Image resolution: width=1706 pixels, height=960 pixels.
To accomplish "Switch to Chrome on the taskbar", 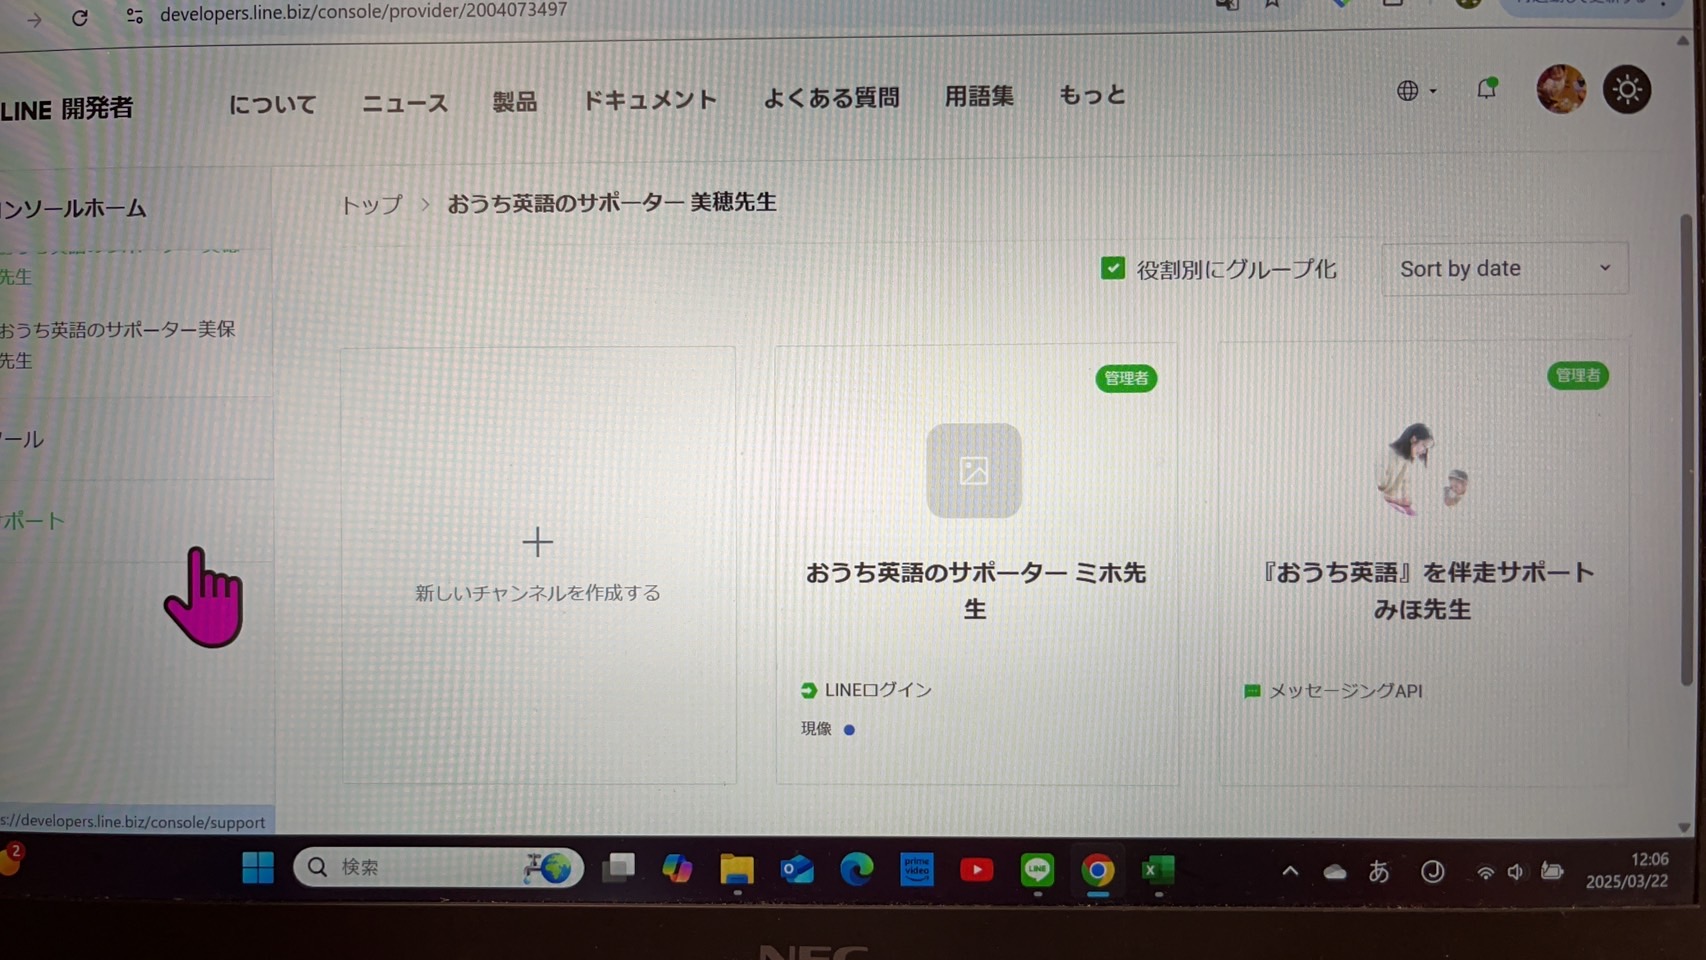I will point(1097,871).
